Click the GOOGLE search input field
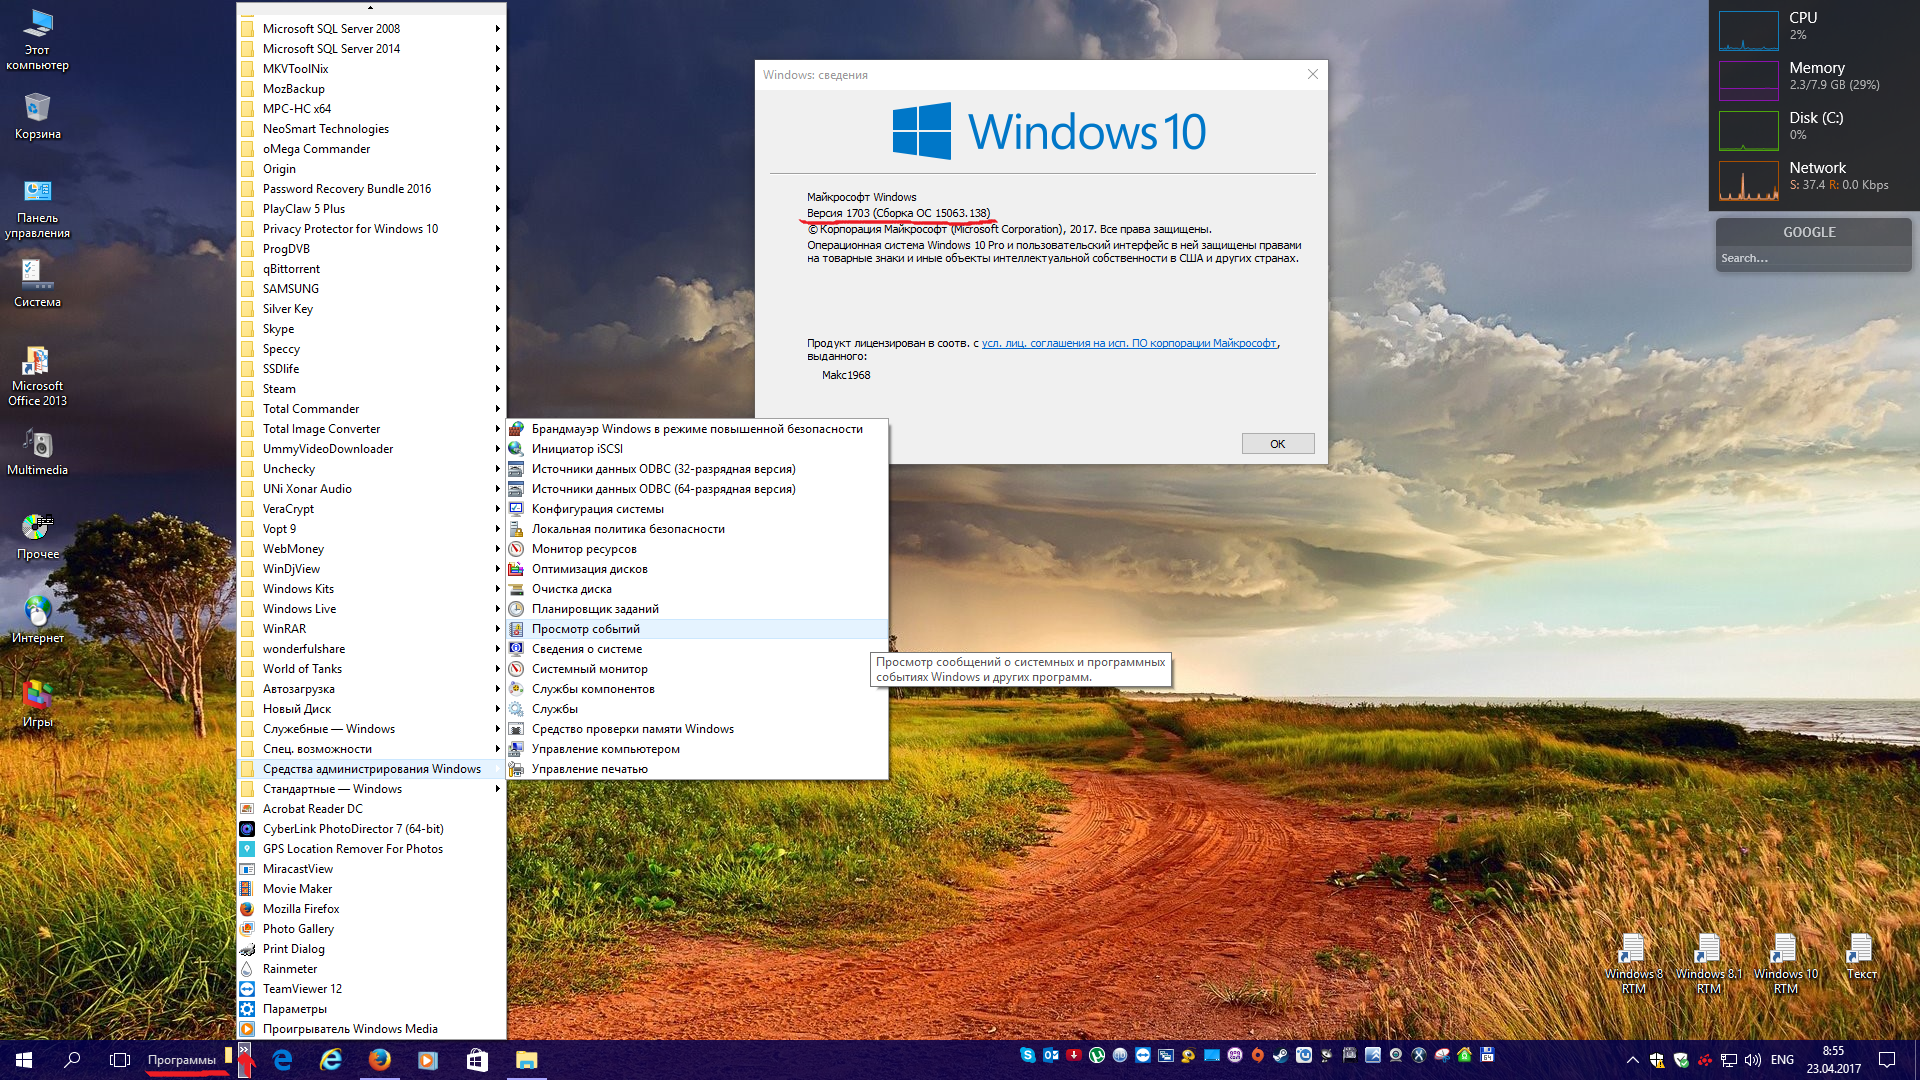The image size is (1920, 1080). click(1812, 259)
